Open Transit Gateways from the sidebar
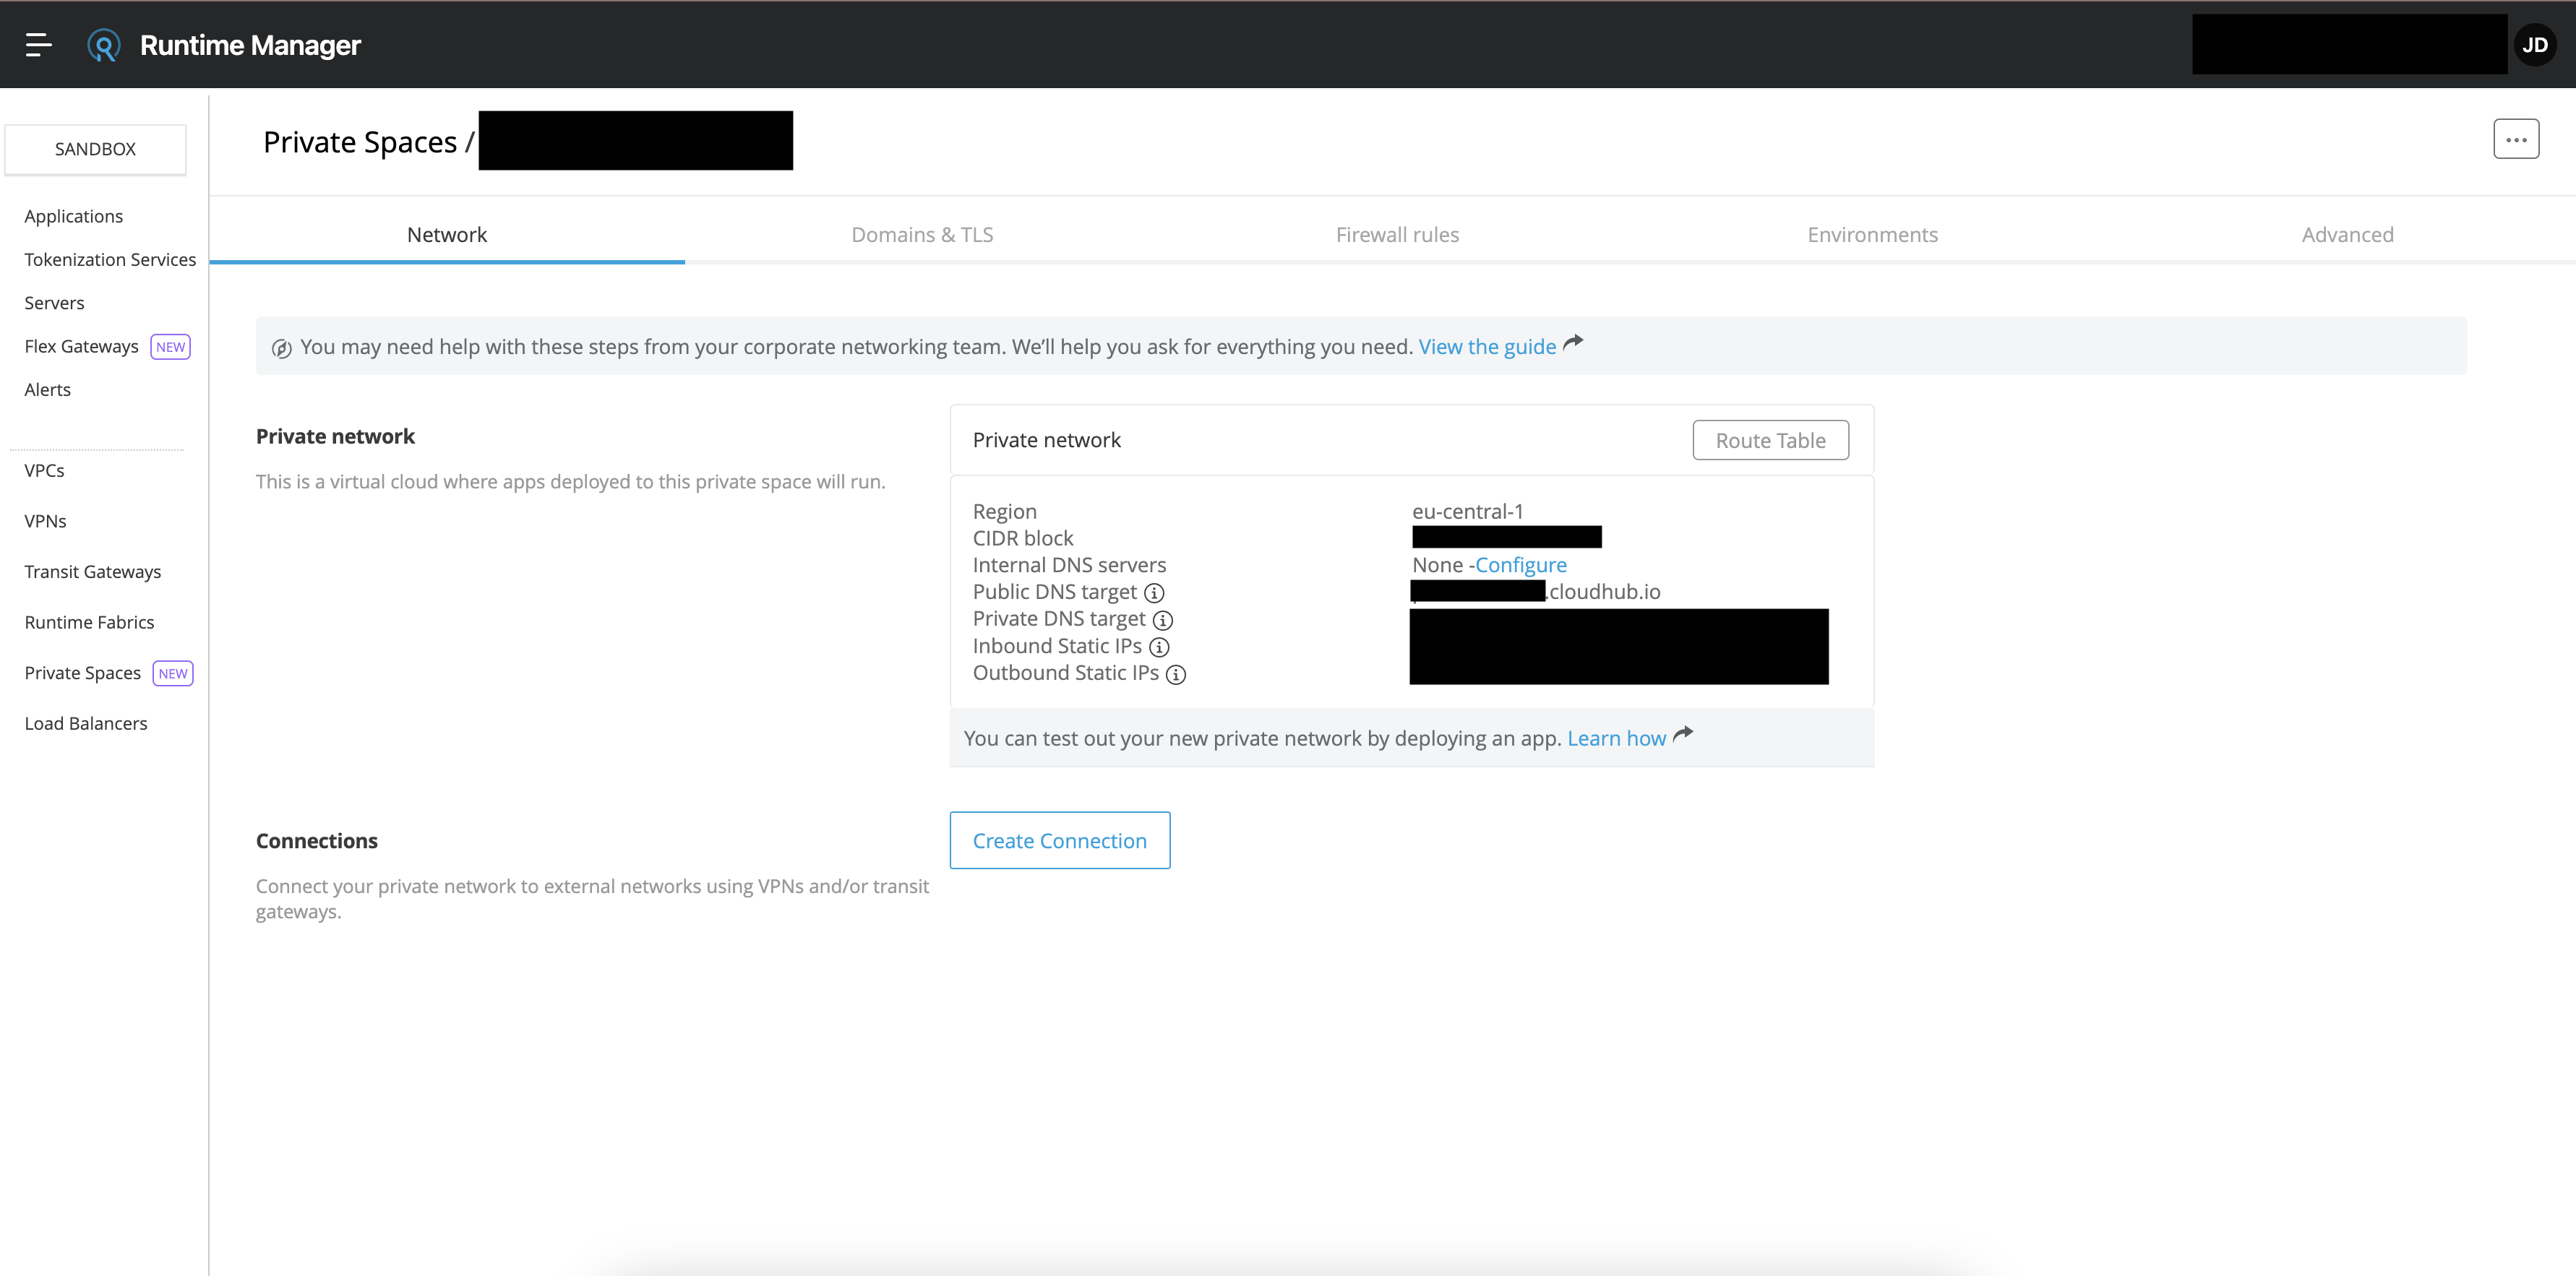Viewport: 2576px width, 1276px height. 92,572
